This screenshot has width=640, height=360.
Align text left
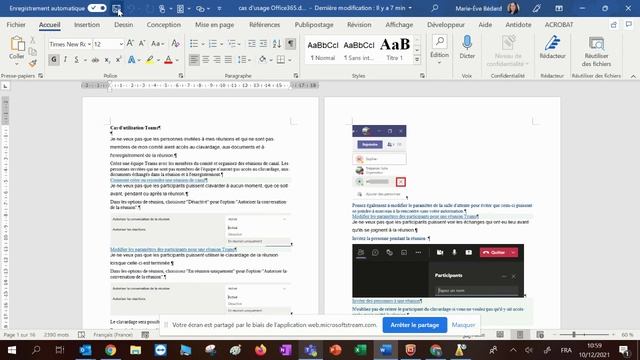(194, 60)
